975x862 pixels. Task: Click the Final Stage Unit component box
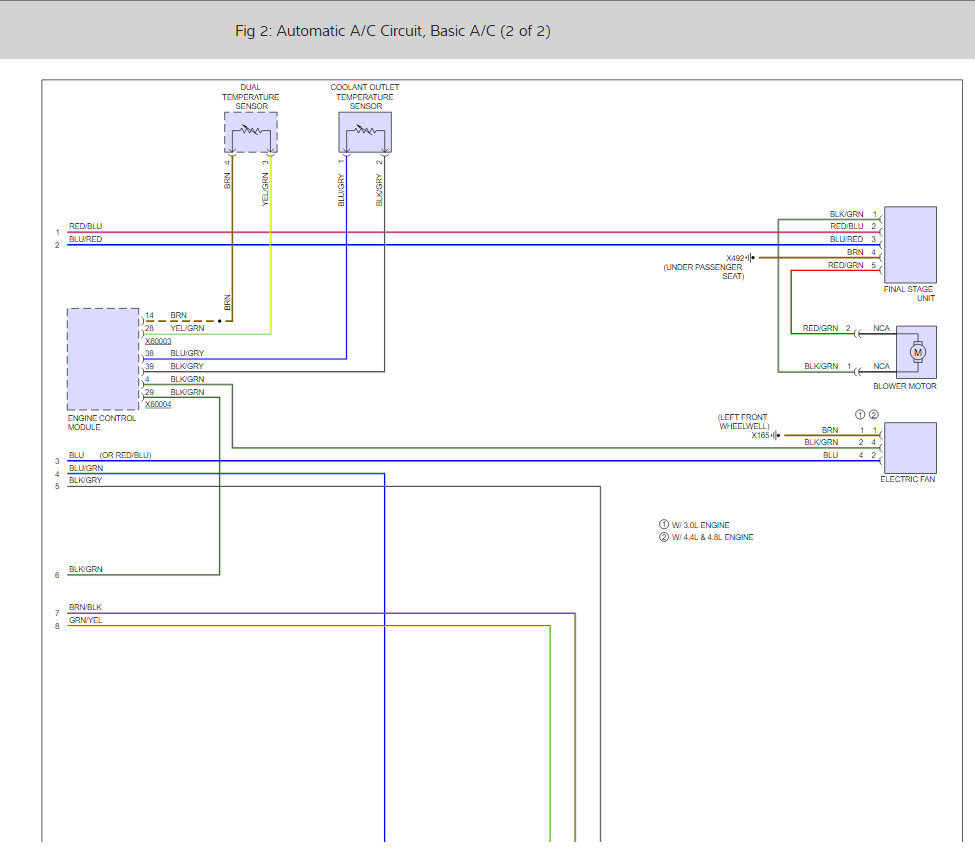[x=910, y=245]
